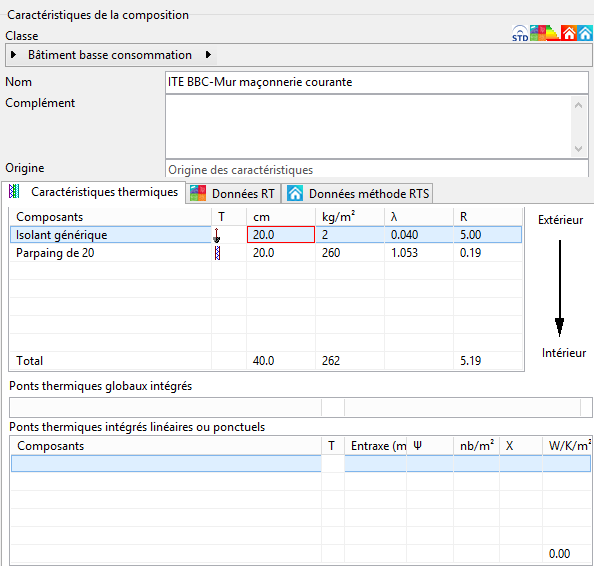Click the Extérieur to Intérieur direction arrow
Screen dimensions: 594x566
560,288
